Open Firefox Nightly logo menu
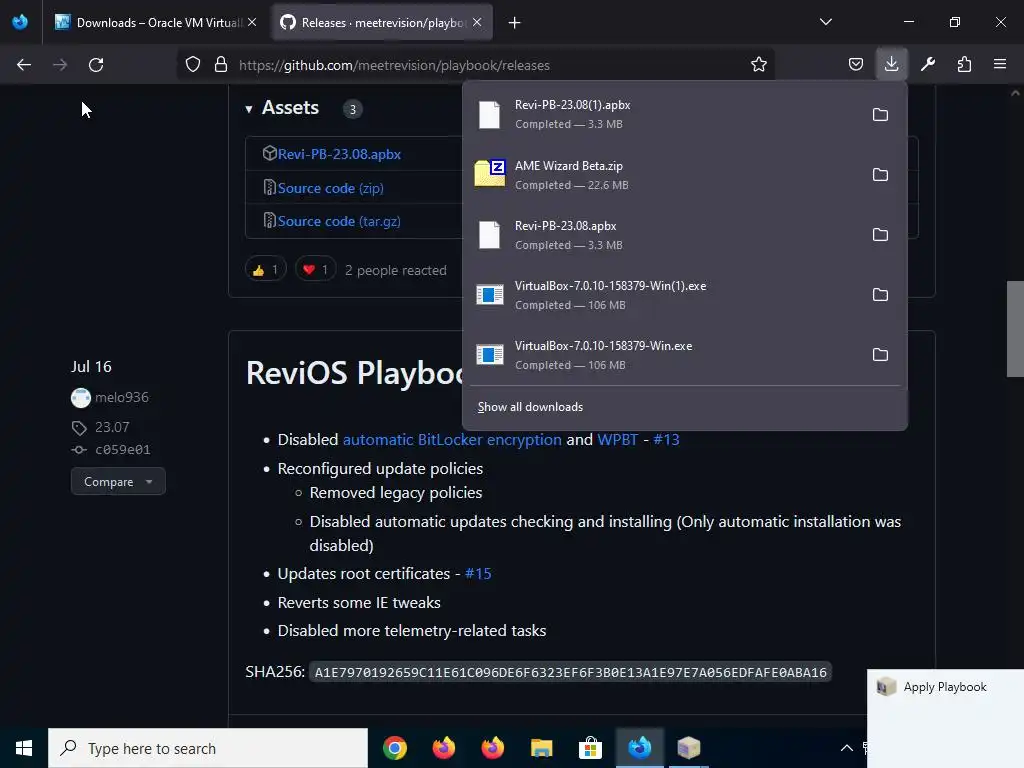Screen dimensions: 1024x768 click(20, 22)
